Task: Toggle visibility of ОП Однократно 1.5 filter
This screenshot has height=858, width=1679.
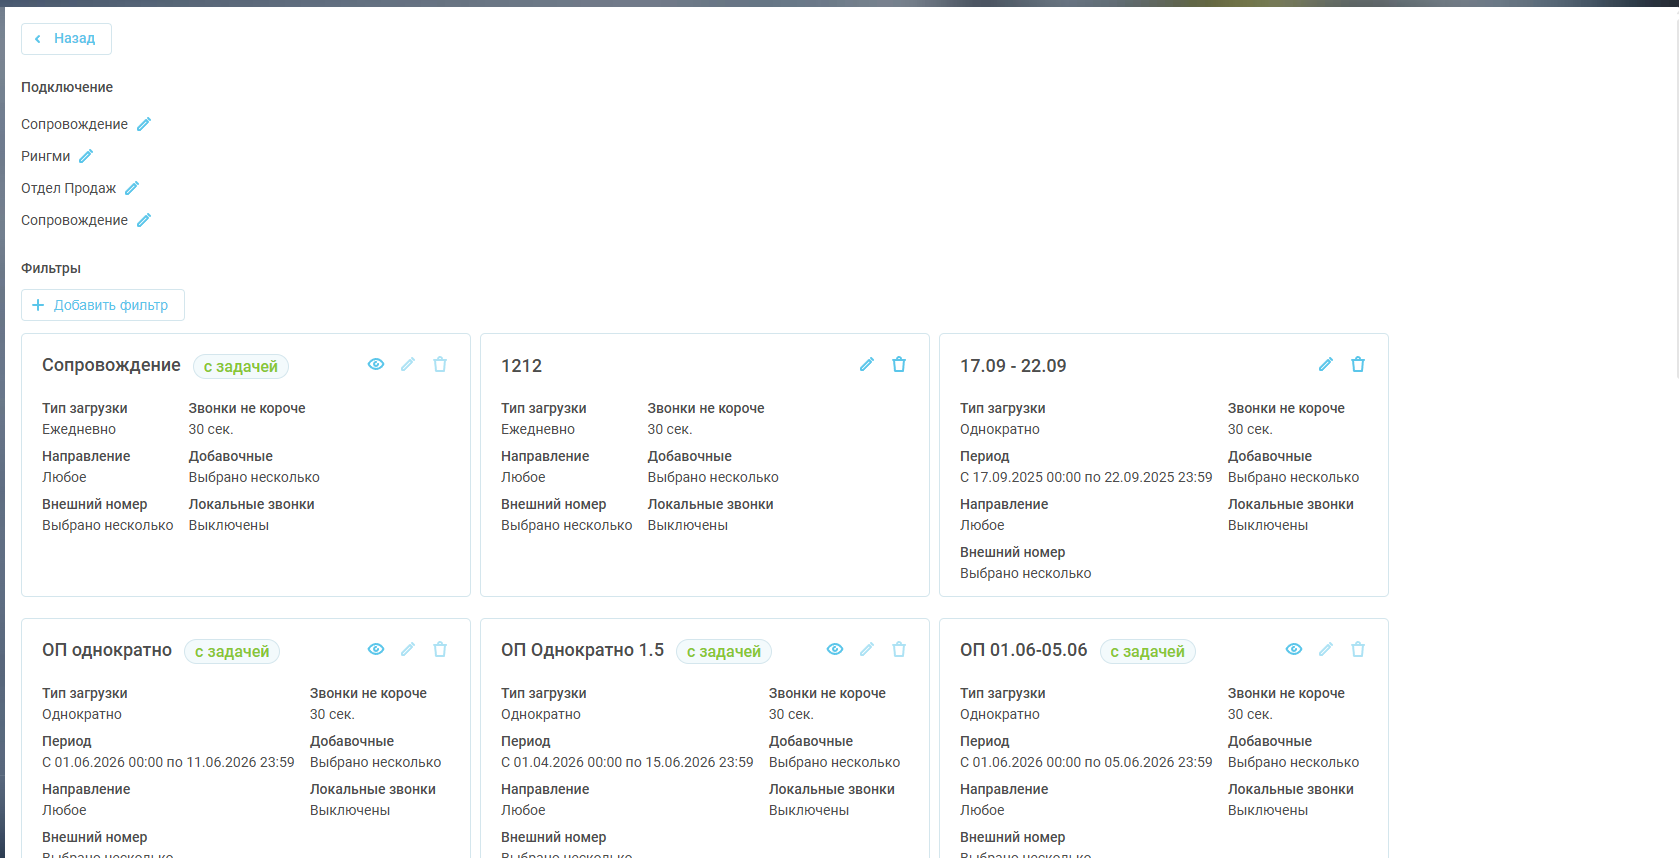Action: point(835,649)
